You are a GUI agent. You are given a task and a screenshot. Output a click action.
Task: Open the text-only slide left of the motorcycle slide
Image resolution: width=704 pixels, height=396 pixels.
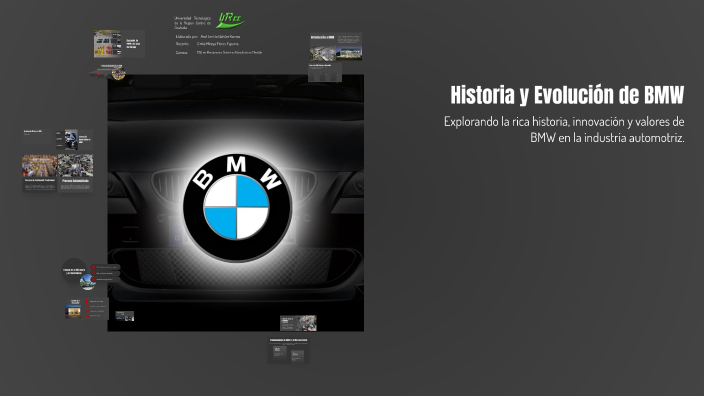click(x=38, y=137)
